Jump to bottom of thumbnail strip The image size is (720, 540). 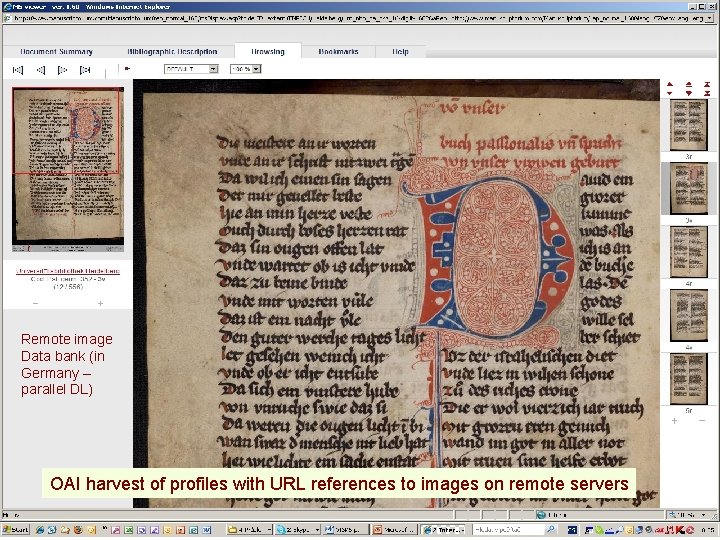pos(707,93)
